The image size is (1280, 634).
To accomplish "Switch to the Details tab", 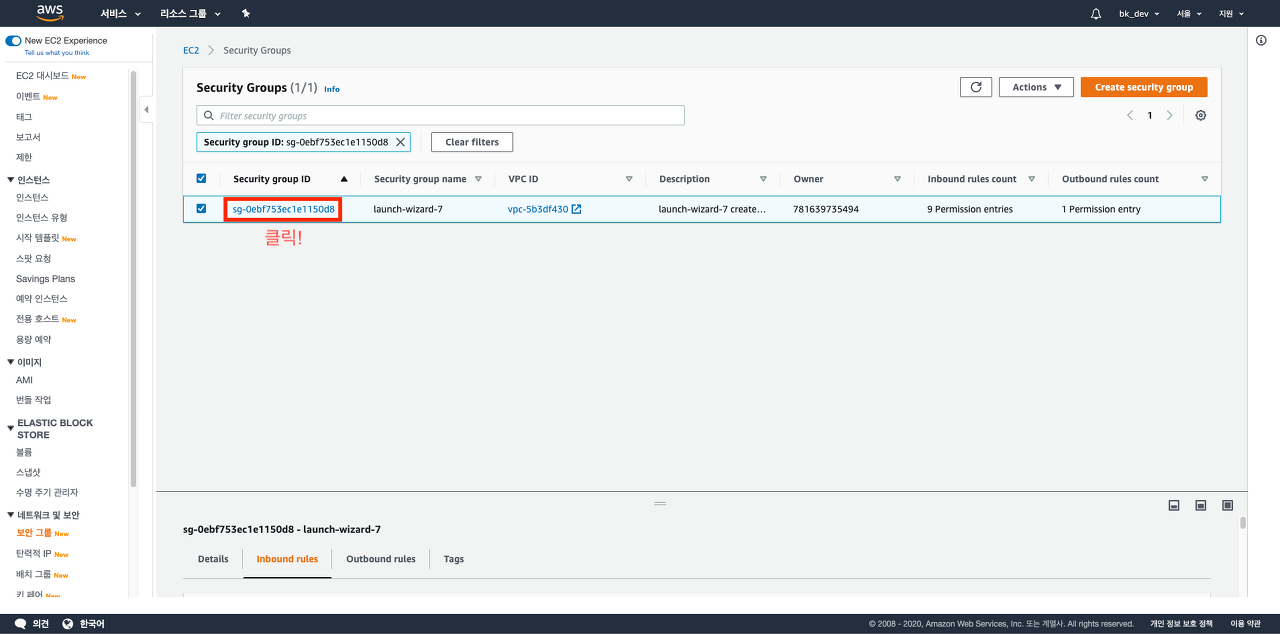I will [213, 559].
